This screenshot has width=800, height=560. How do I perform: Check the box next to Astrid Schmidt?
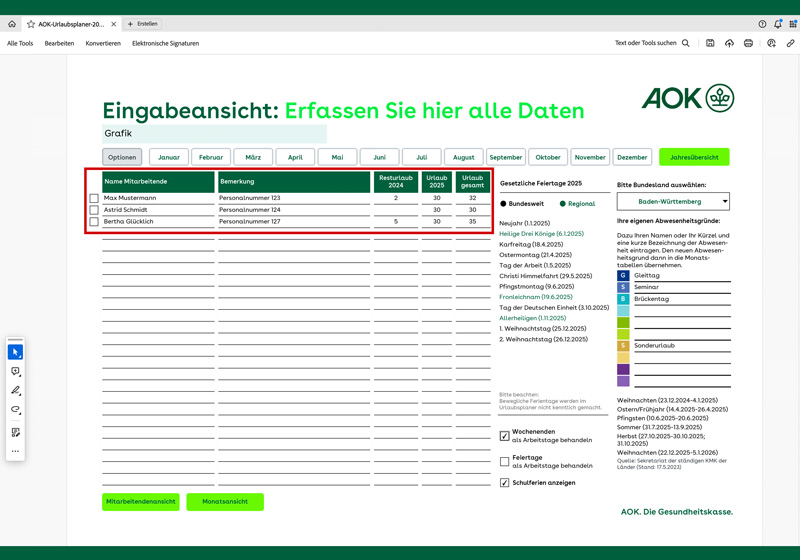pyautogui.click(x=94, y=210)
